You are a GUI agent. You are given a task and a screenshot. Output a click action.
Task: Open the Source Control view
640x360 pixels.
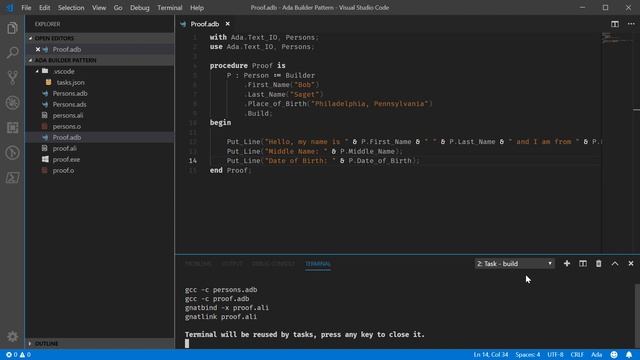pyautogui.click(x=12, y=78)
